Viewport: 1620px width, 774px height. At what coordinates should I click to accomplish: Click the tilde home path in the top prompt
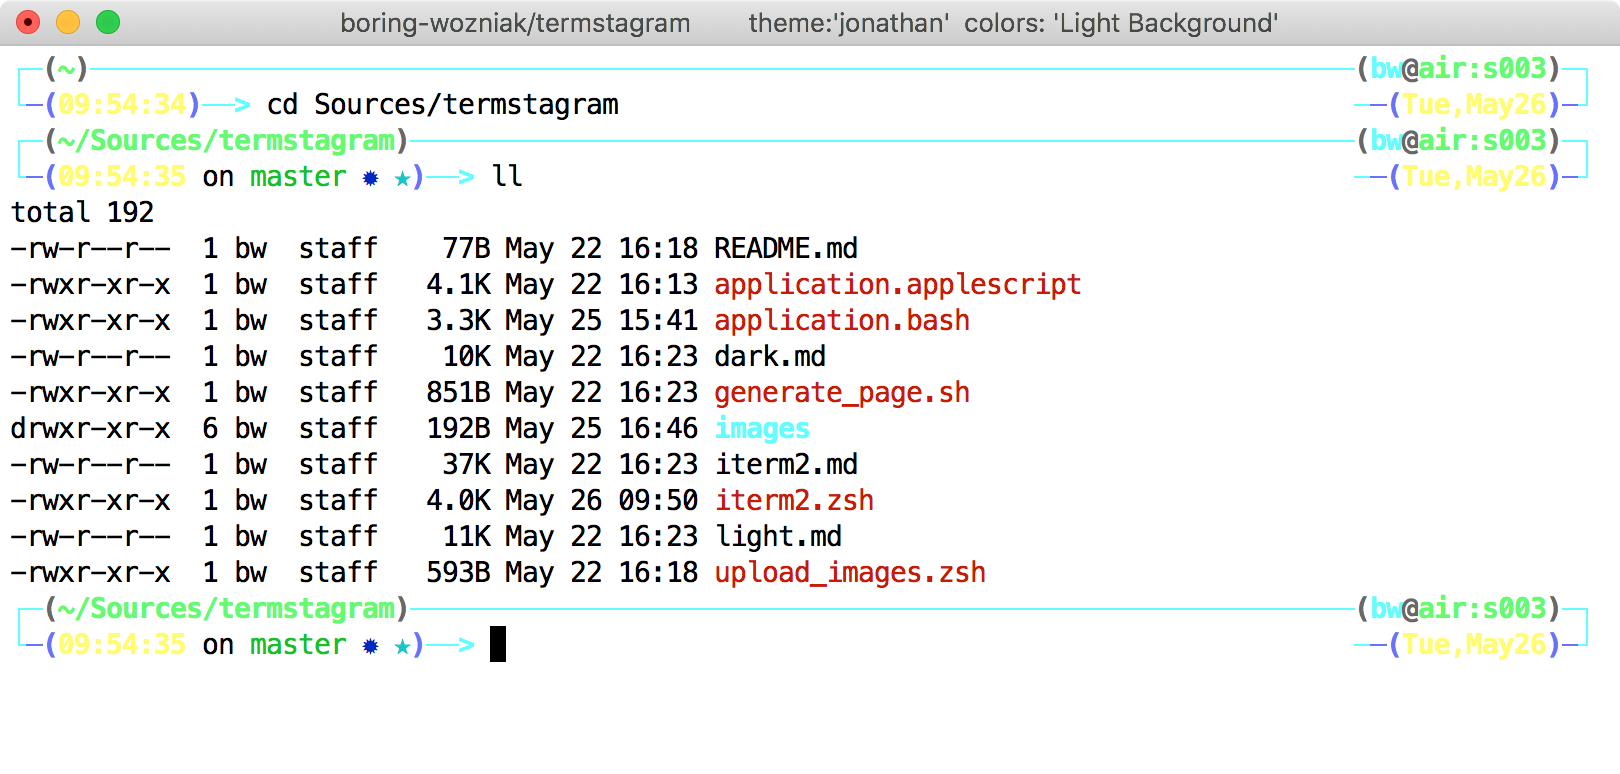click(x=67, y=69)
